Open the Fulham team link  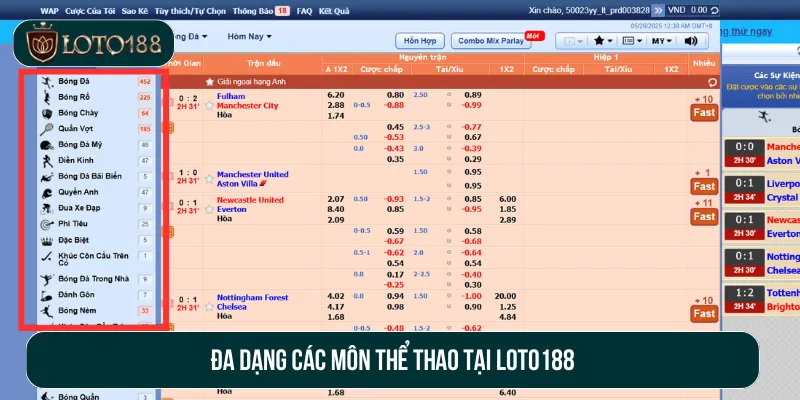coord(231,96)
